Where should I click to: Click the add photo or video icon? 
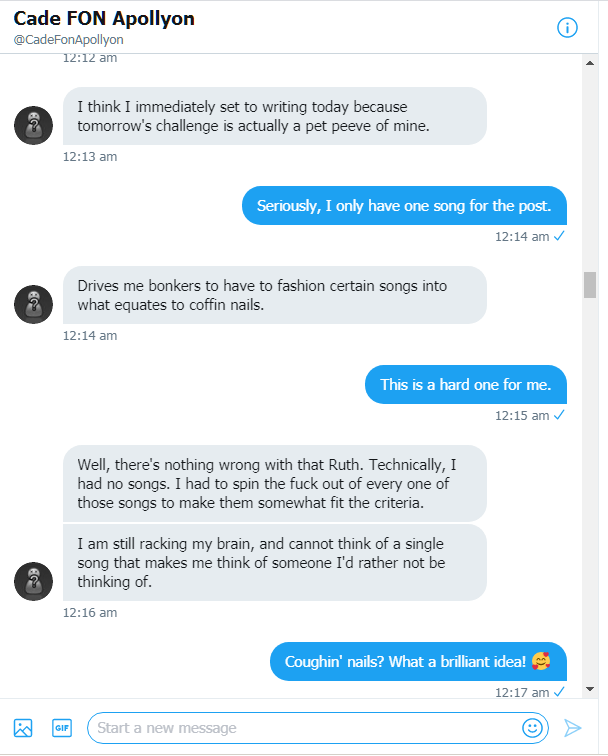tap(23, 727)
